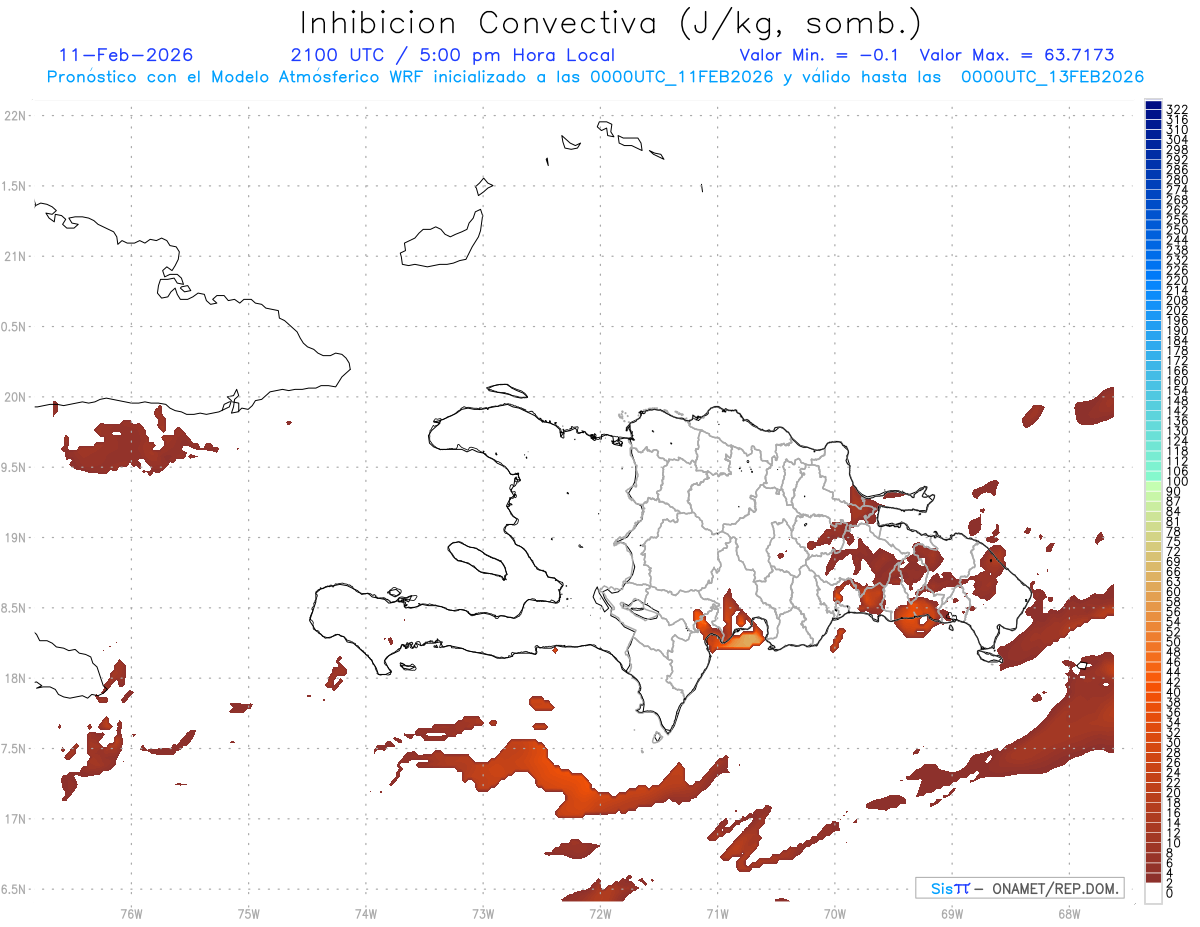Click the 17N latitude label

[x=15, y=819]
